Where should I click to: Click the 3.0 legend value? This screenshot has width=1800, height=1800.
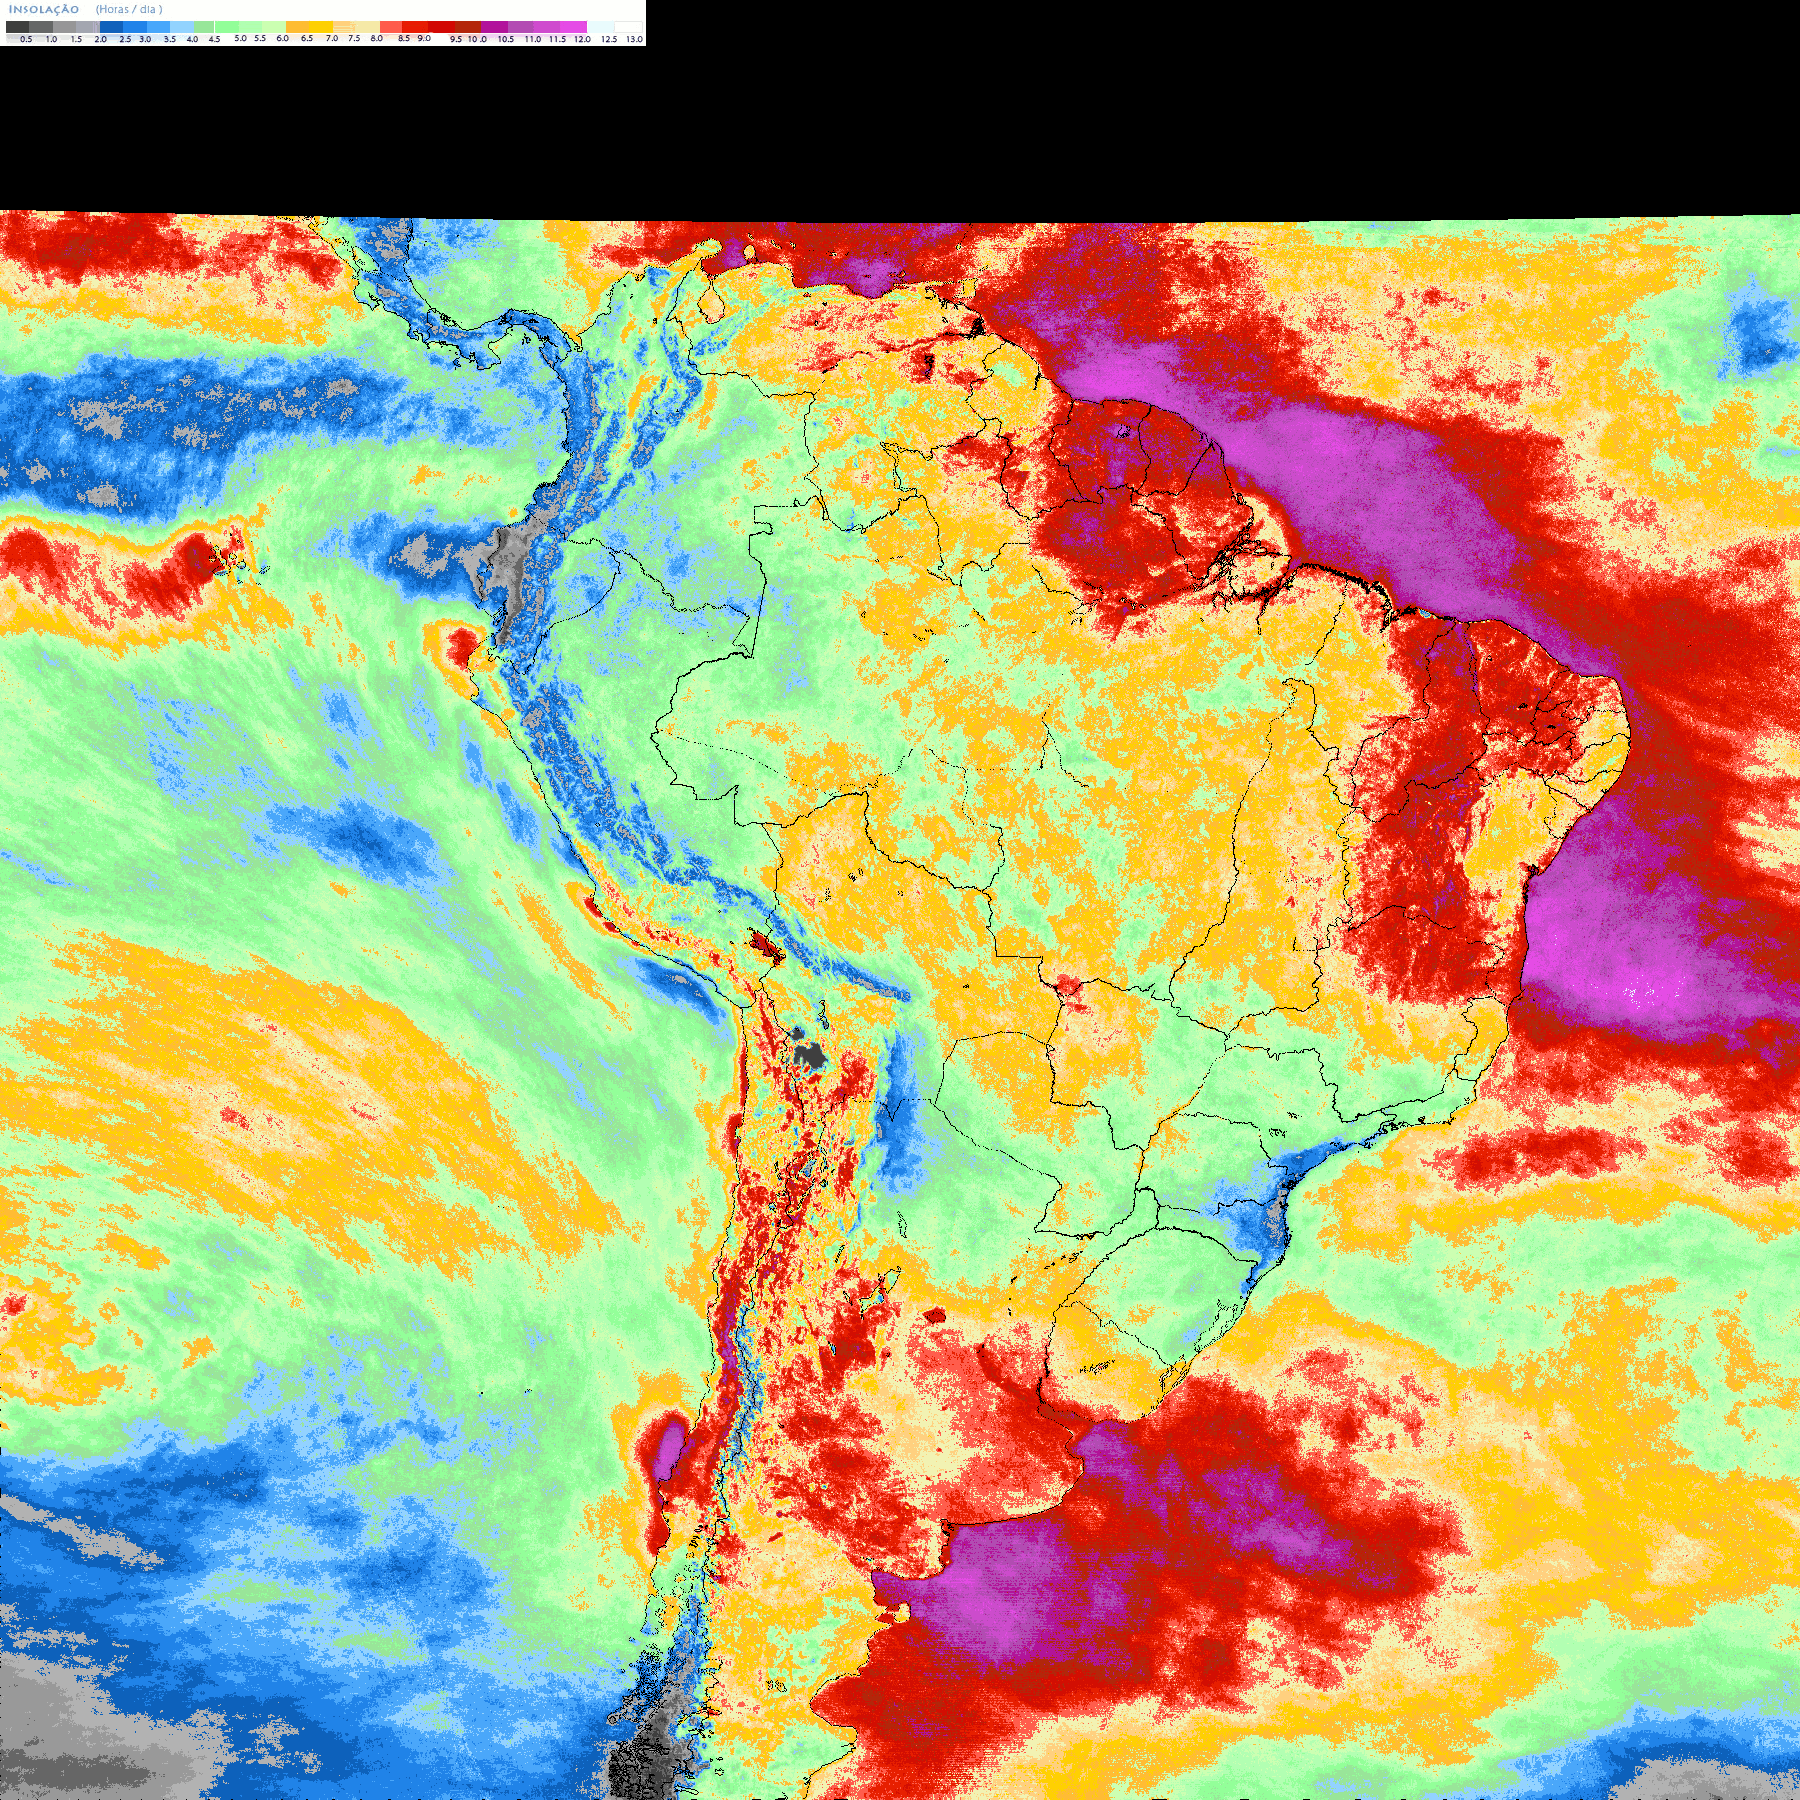[x=145, y=39]
